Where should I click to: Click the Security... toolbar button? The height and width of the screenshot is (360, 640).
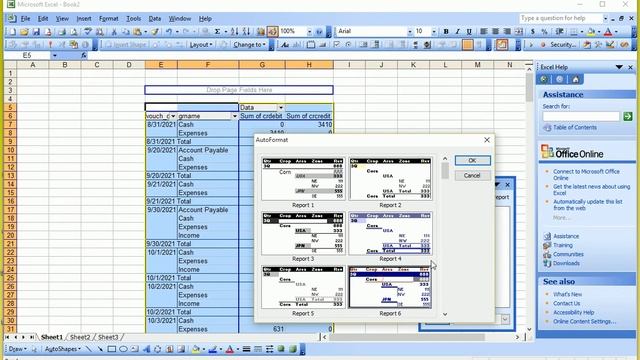pyautogui.click(x=563, y=44)
